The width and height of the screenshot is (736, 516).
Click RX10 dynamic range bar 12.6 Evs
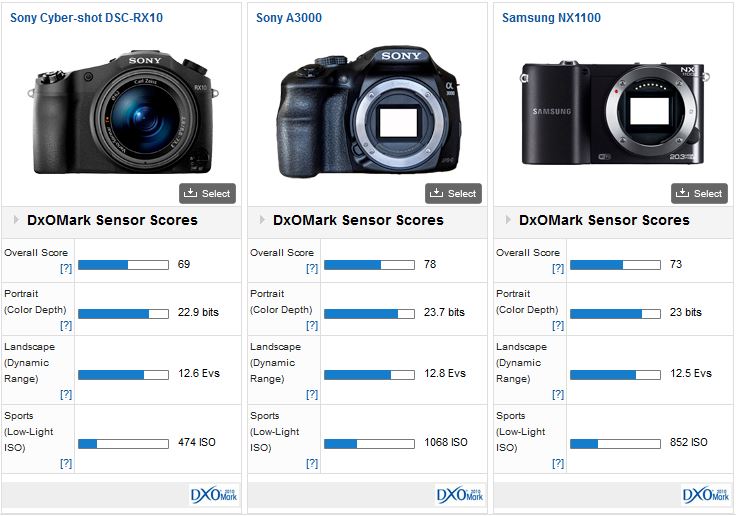point(123,374)
